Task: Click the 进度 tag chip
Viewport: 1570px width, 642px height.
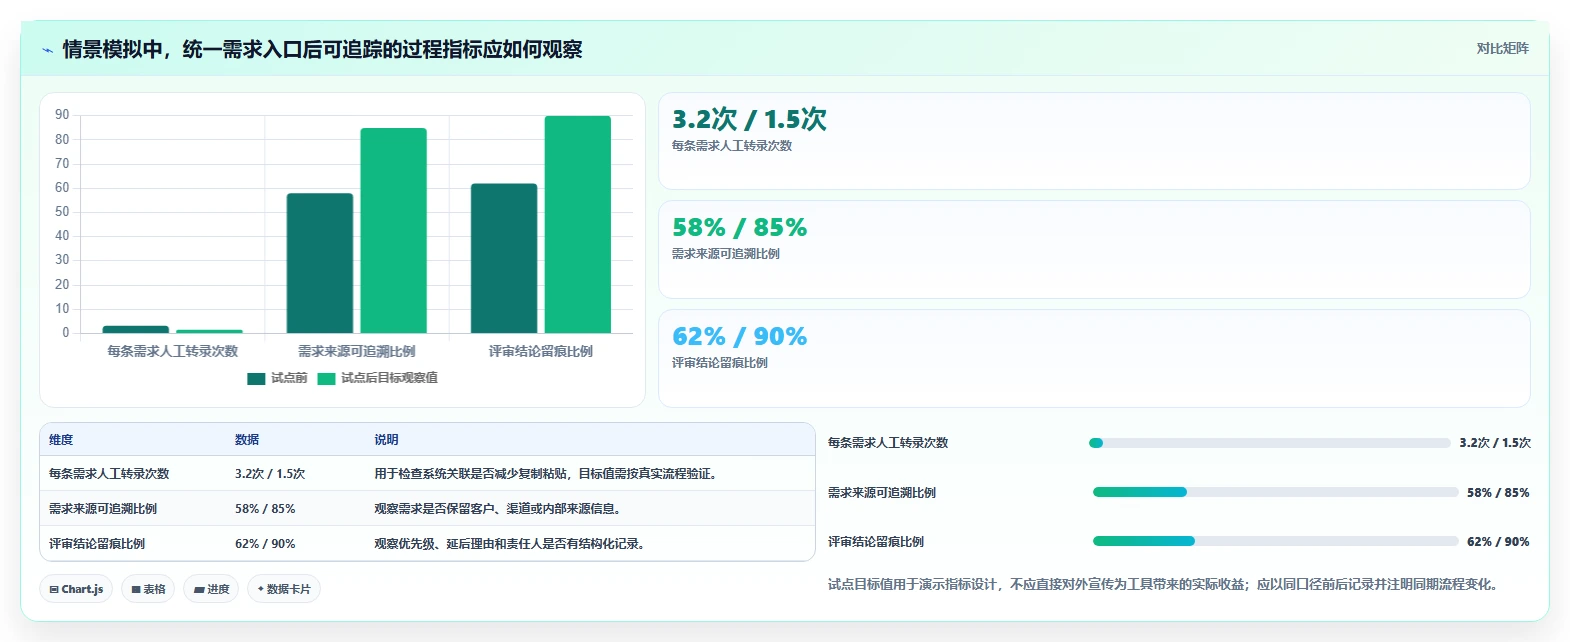Action: pyautogui.click(x=211, y=589)
